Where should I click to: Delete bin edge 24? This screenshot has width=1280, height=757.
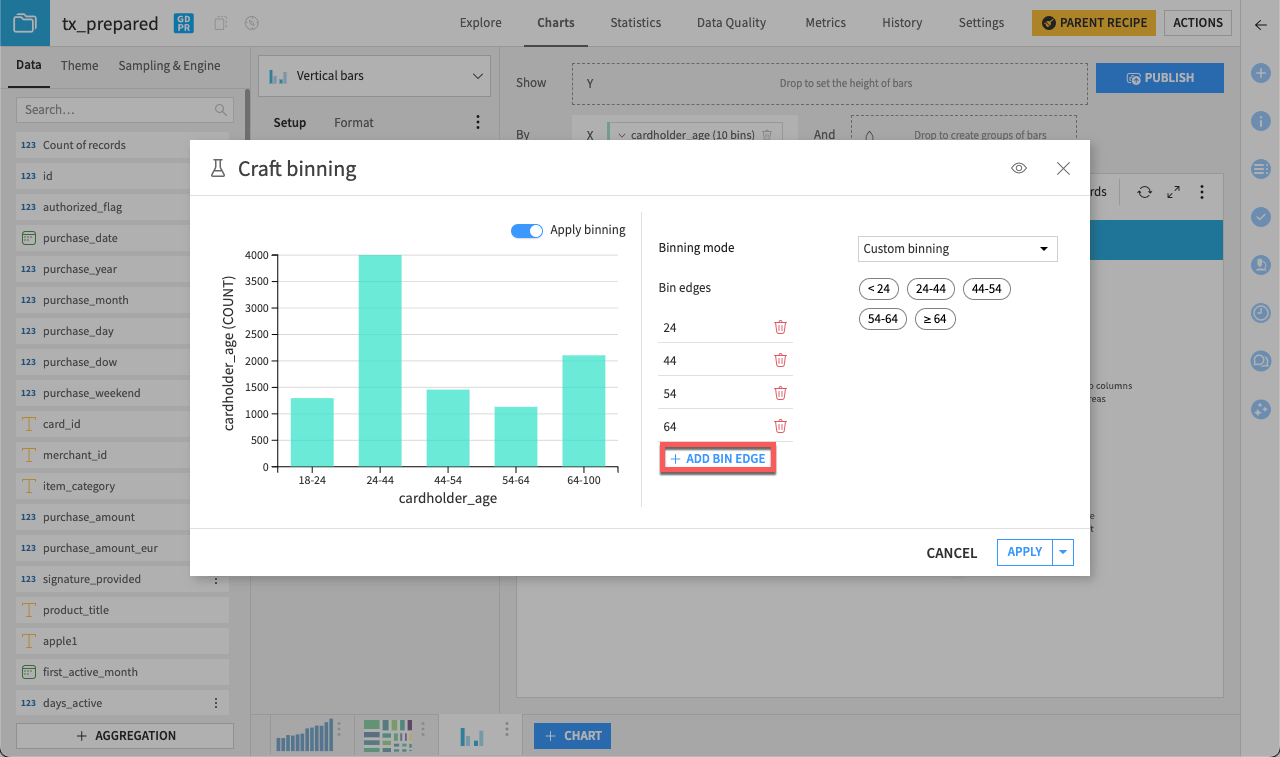pos(780,327)
